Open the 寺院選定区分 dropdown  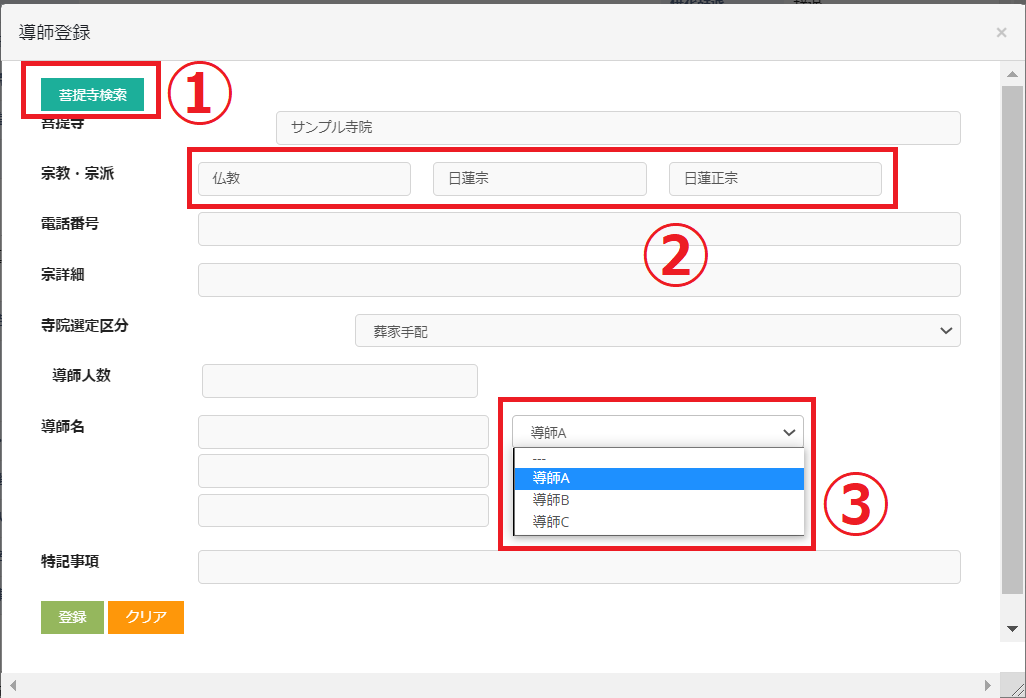tap(657, 331)
